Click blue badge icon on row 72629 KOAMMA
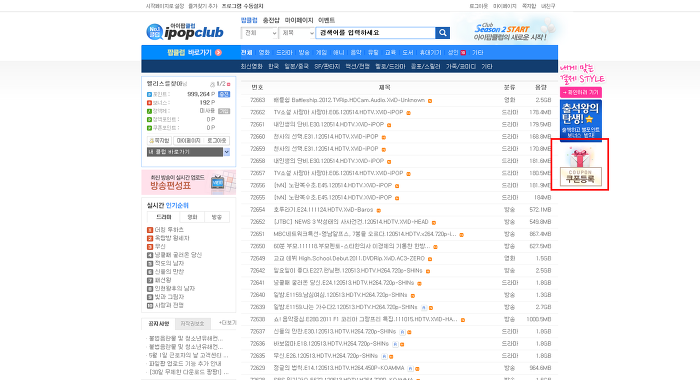 pos(410,368)
